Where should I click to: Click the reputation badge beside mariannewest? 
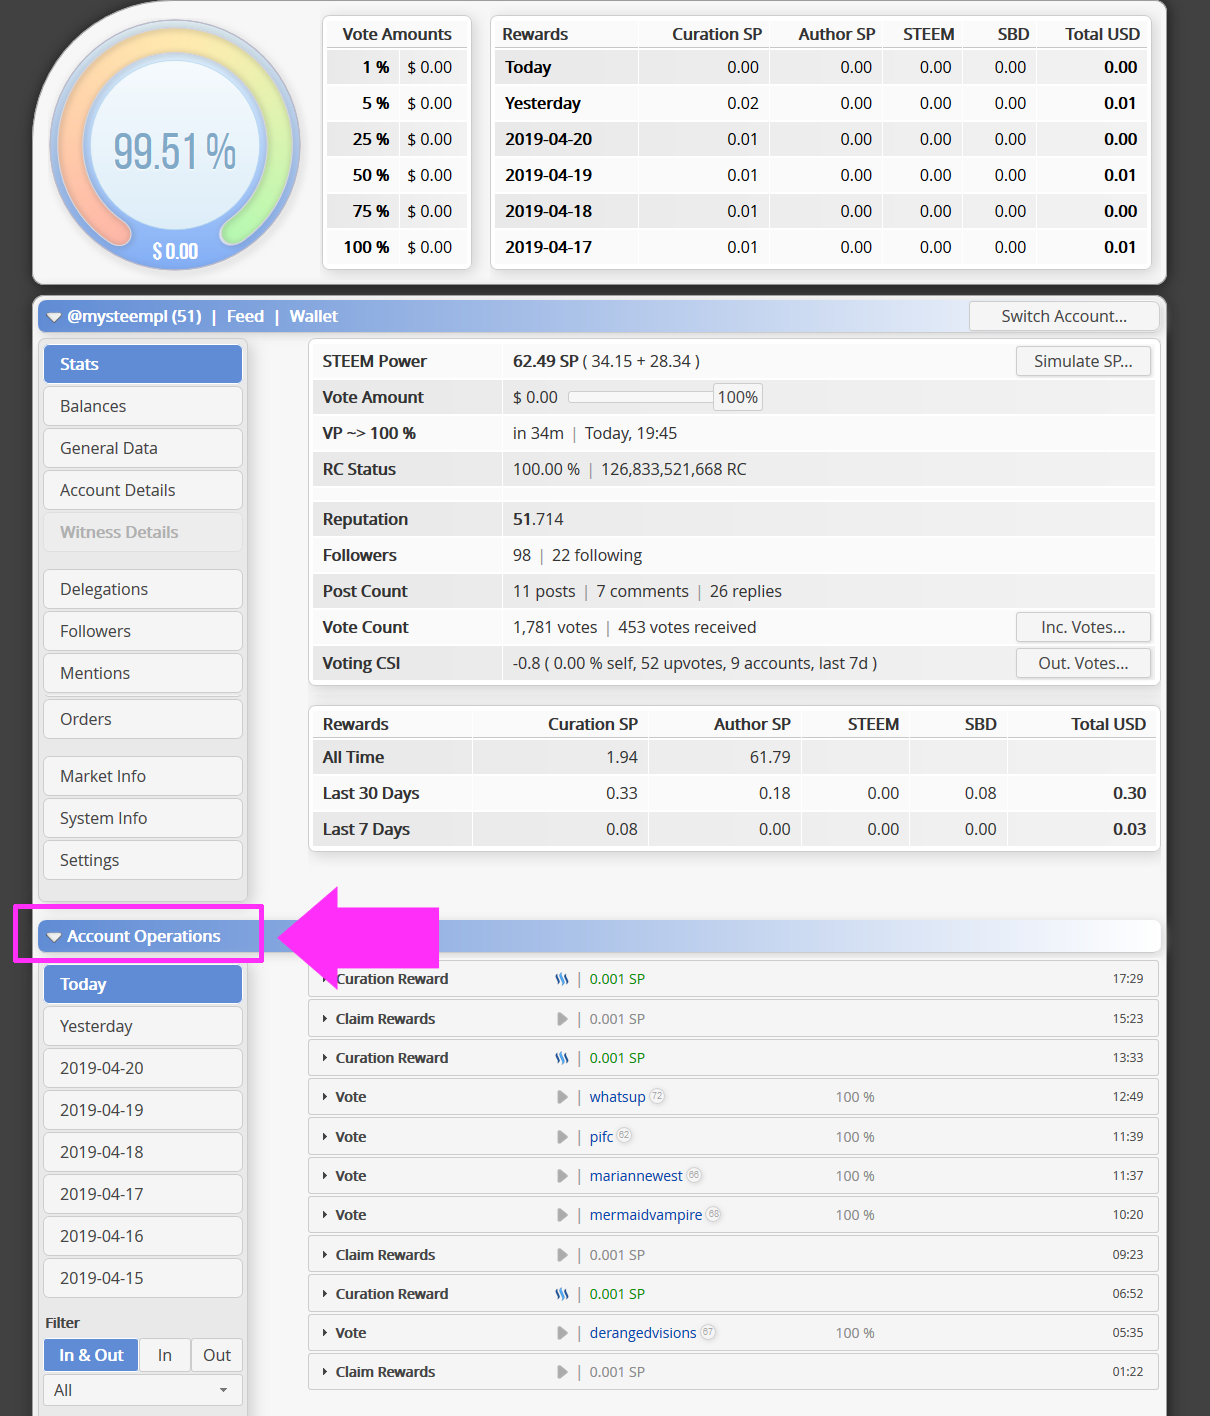694,1175
